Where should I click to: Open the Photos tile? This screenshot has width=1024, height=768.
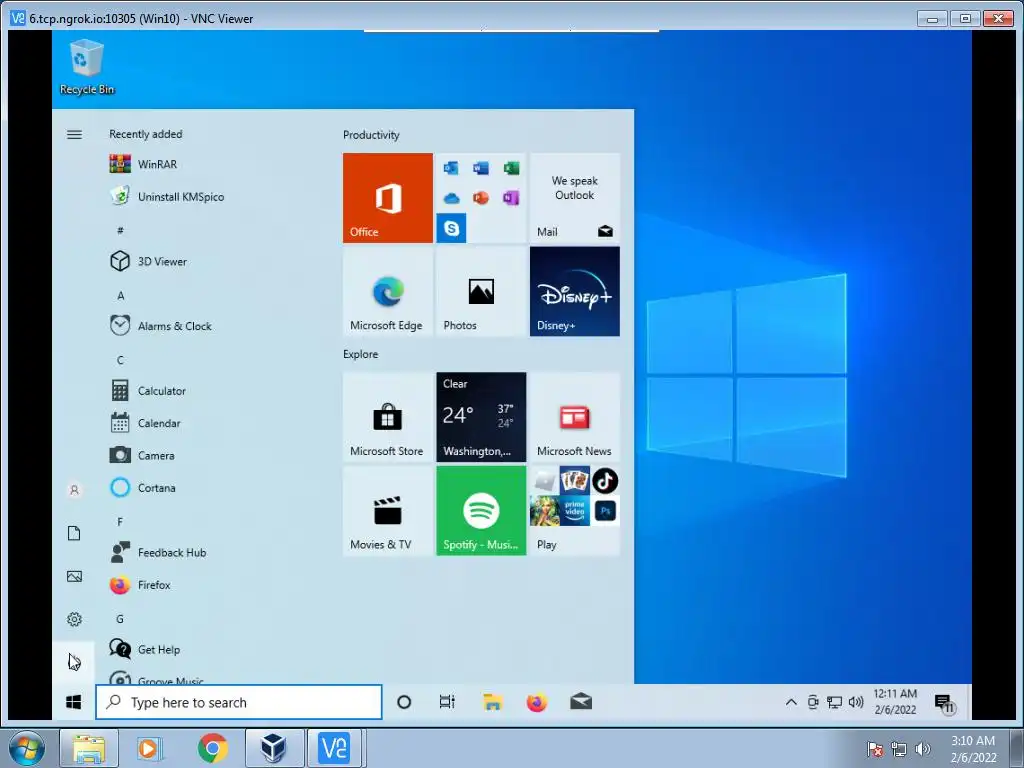point(481,291)
